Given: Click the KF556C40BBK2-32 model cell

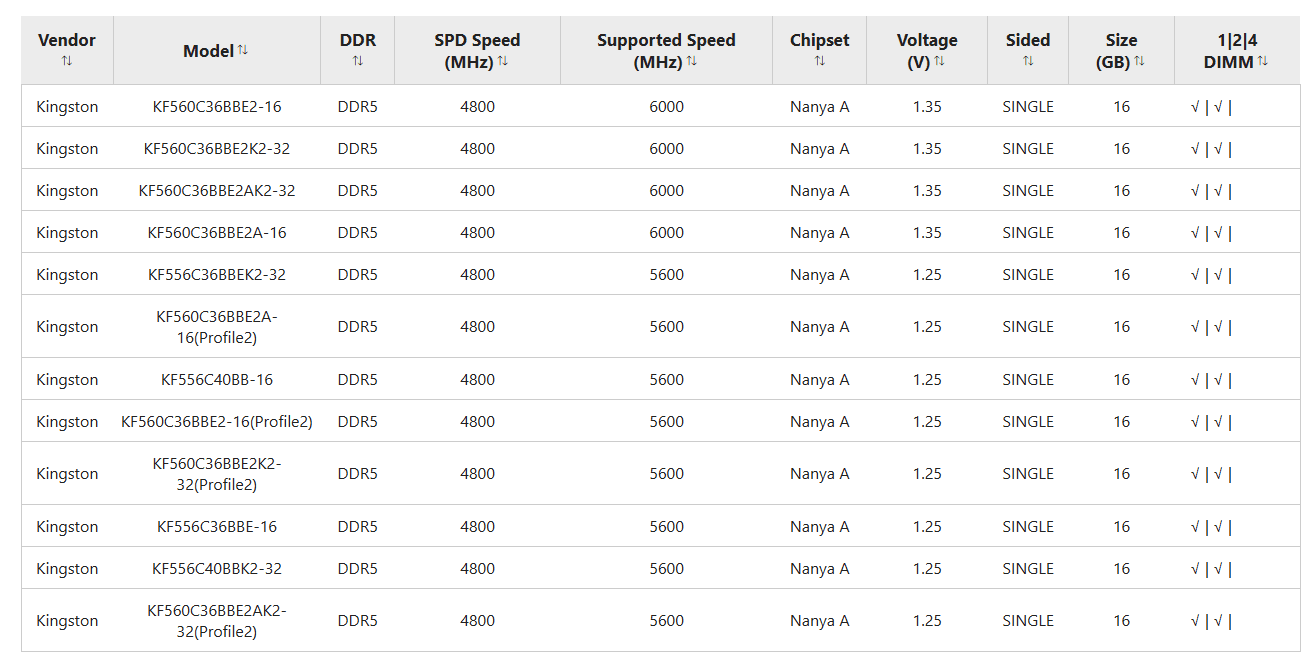Looking at the screenshot, I should 217,568.
